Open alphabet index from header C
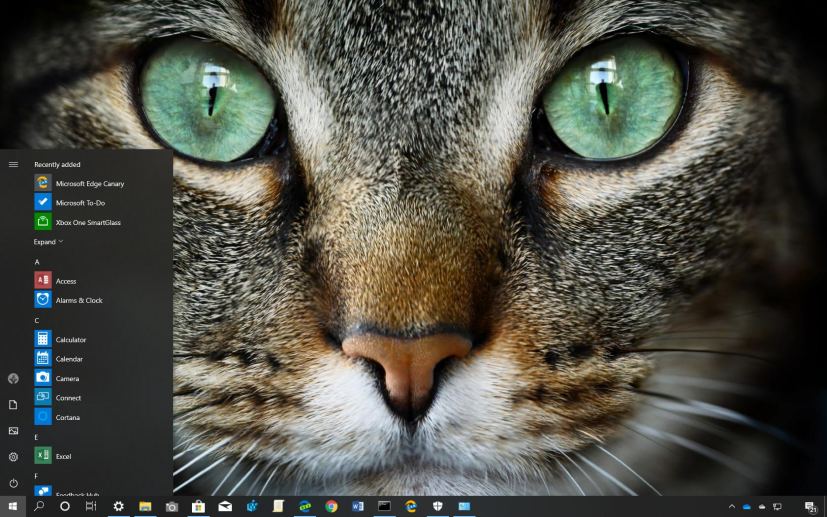 [x=37, y=320]
